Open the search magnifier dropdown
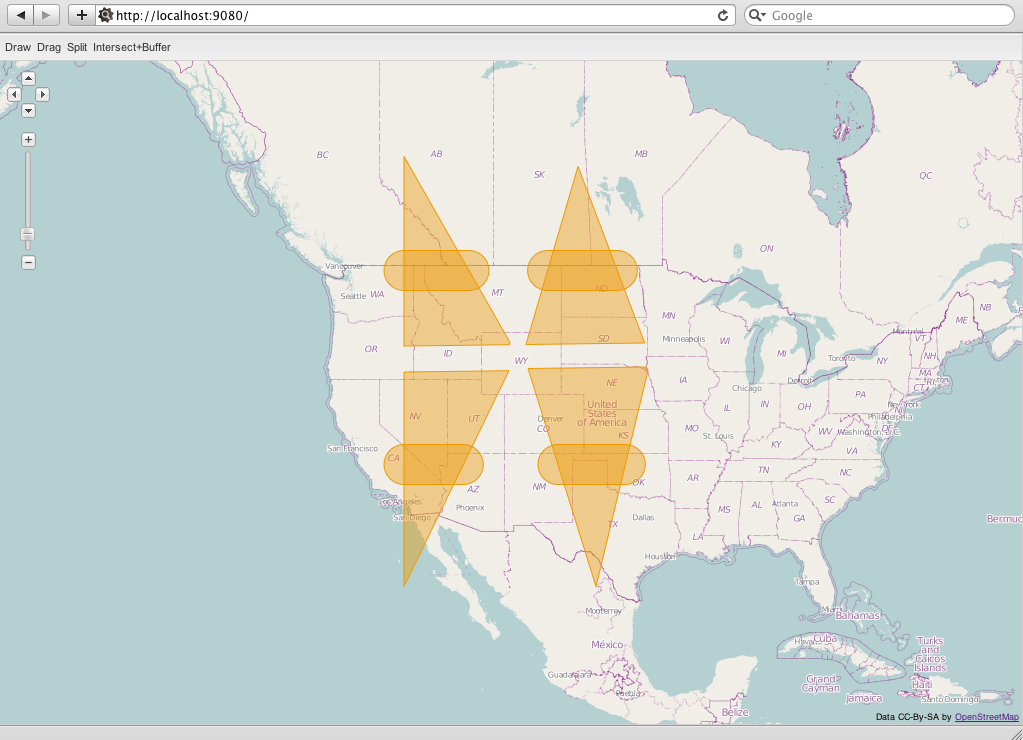This screenshot has width=1023, height=740. [x=757, y=15]
